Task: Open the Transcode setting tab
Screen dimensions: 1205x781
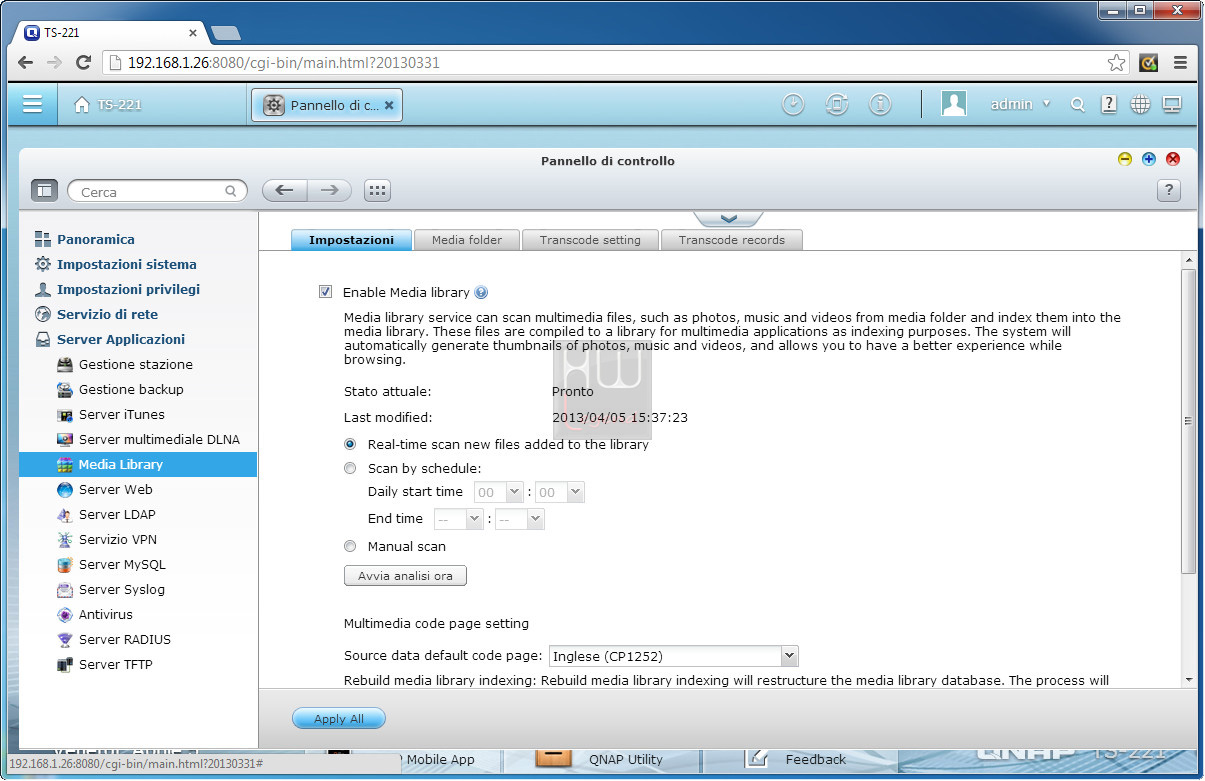Action: click(x=590, y=240)
